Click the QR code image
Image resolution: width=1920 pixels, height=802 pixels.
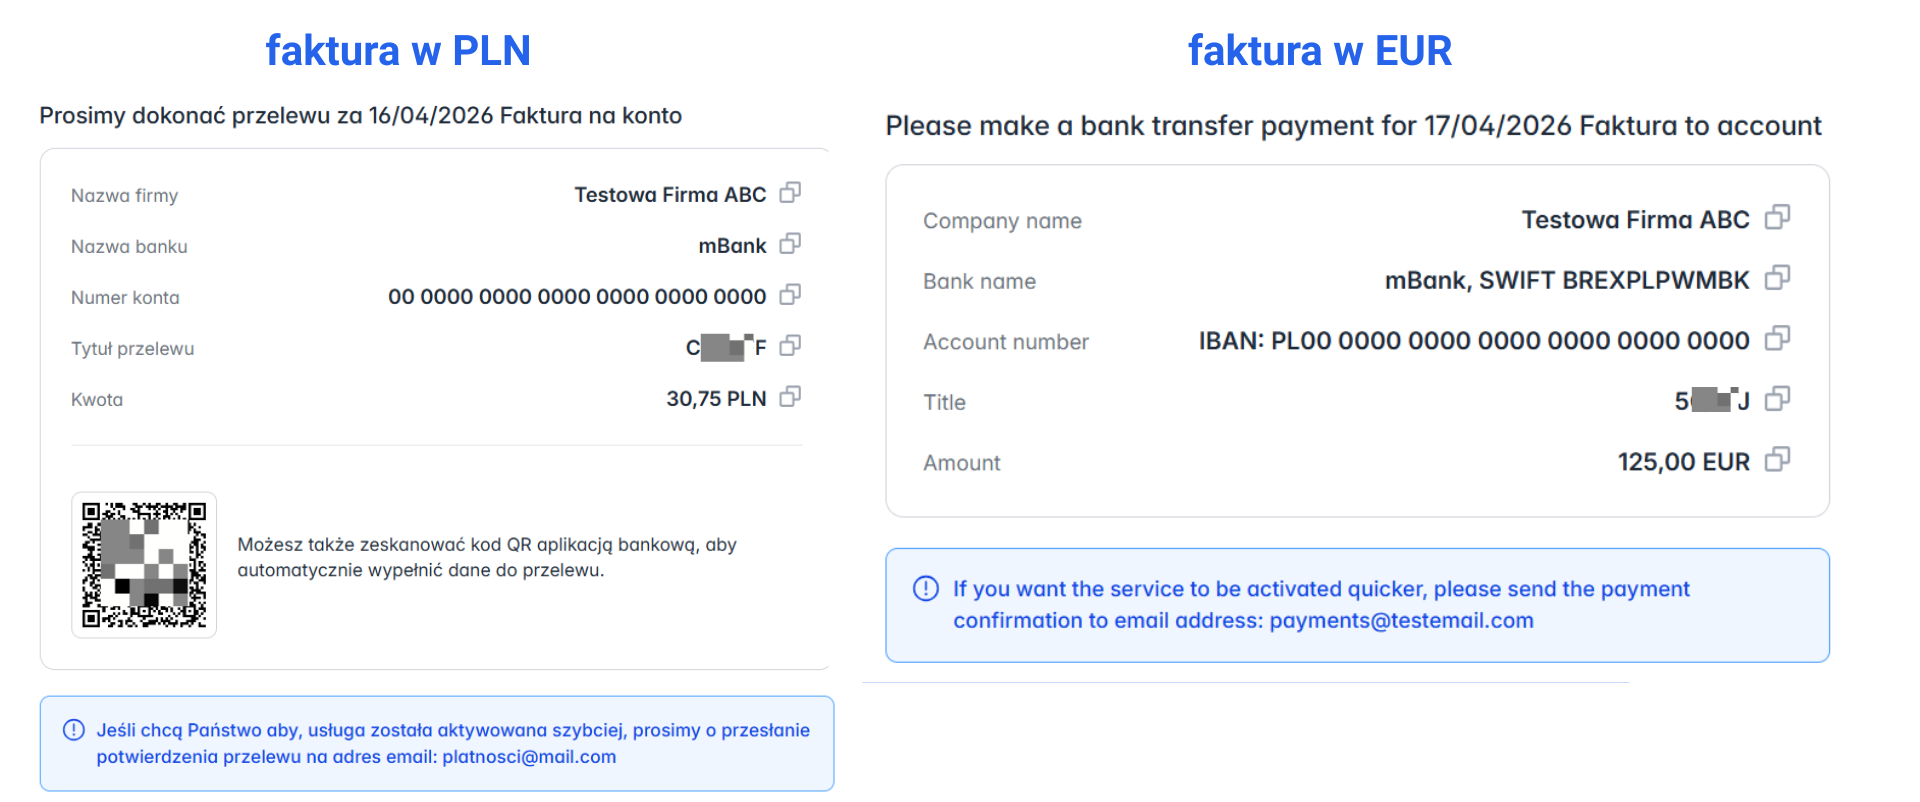pos(144,565)
